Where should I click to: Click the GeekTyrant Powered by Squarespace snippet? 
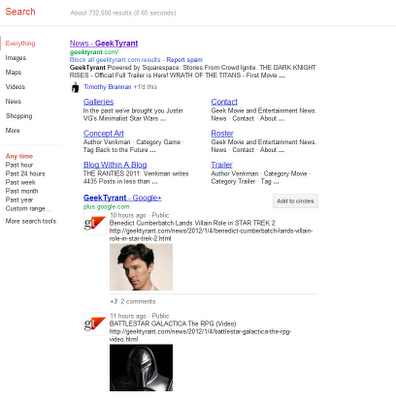pos(193,72)
